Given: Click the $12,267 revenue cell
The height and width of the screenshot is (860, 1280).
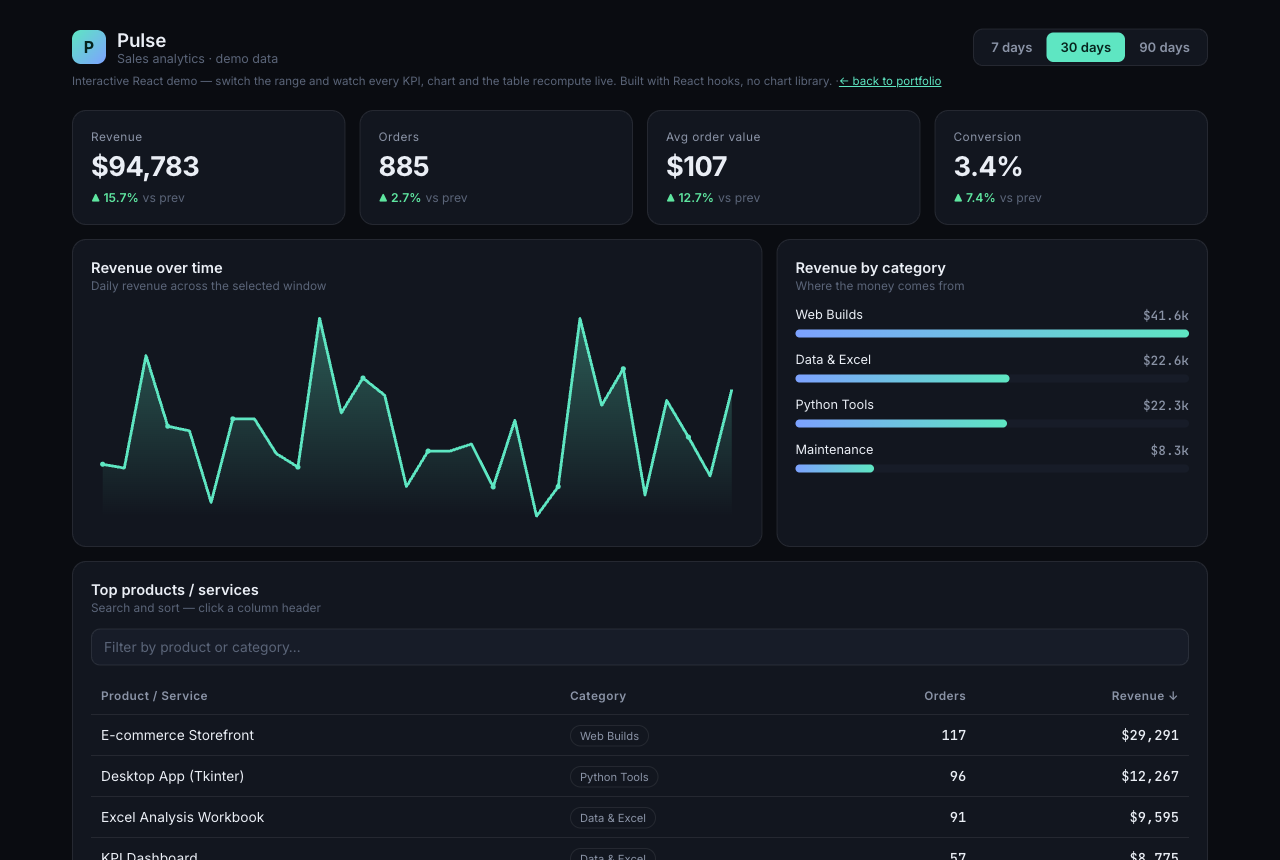Looking at the screenshot, I should click(x=1150, y=776).
